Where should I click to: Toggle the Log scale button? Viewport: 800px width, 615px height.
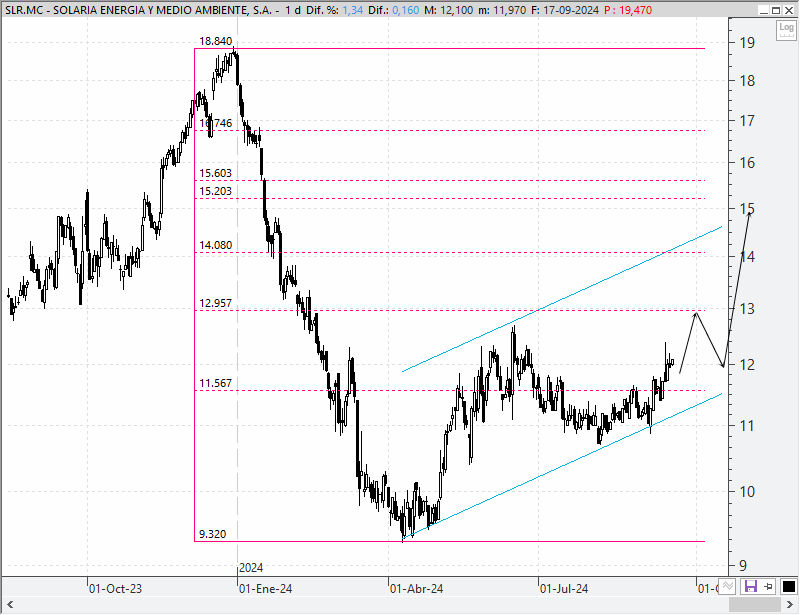point(786,31)
